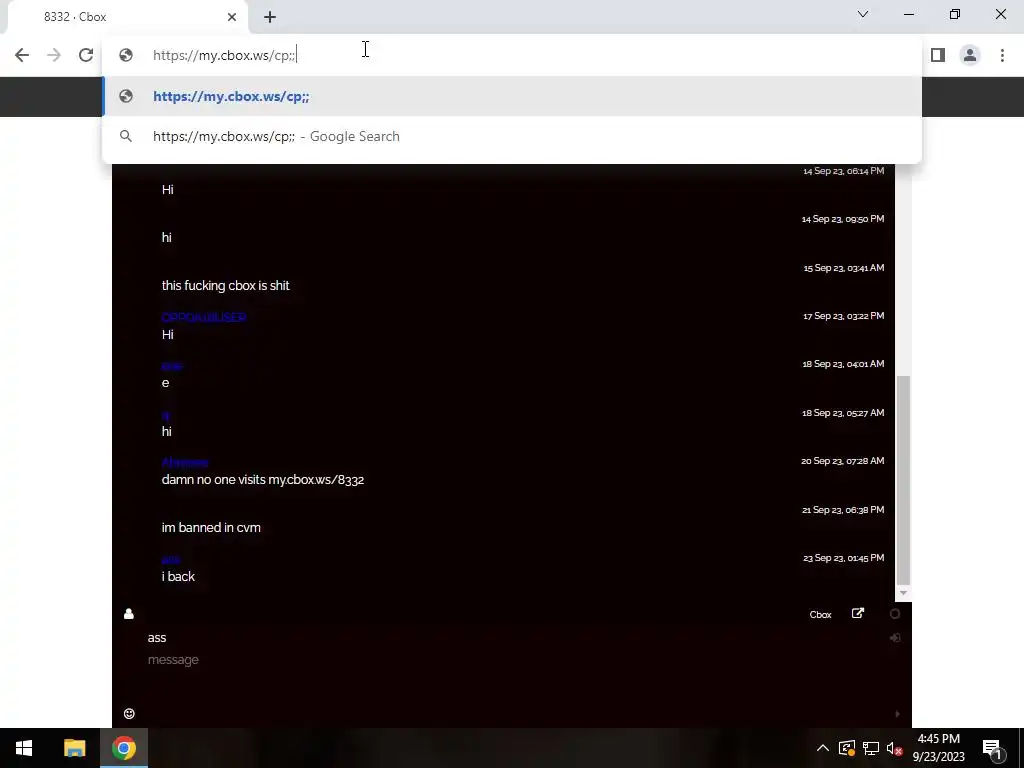This screenshot has width=1024, height=768.
Task: Toggle the browser side panel icon
Action: tap(938, 55)
